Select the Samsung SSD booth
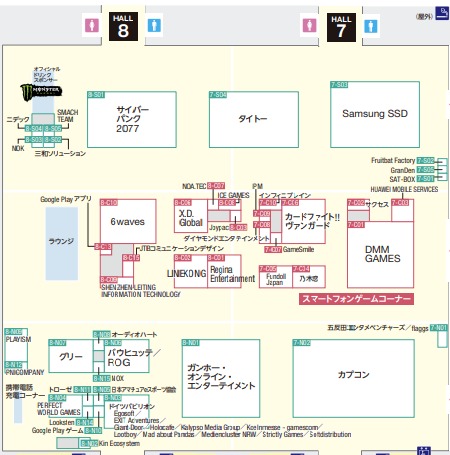 click(375, 114)
